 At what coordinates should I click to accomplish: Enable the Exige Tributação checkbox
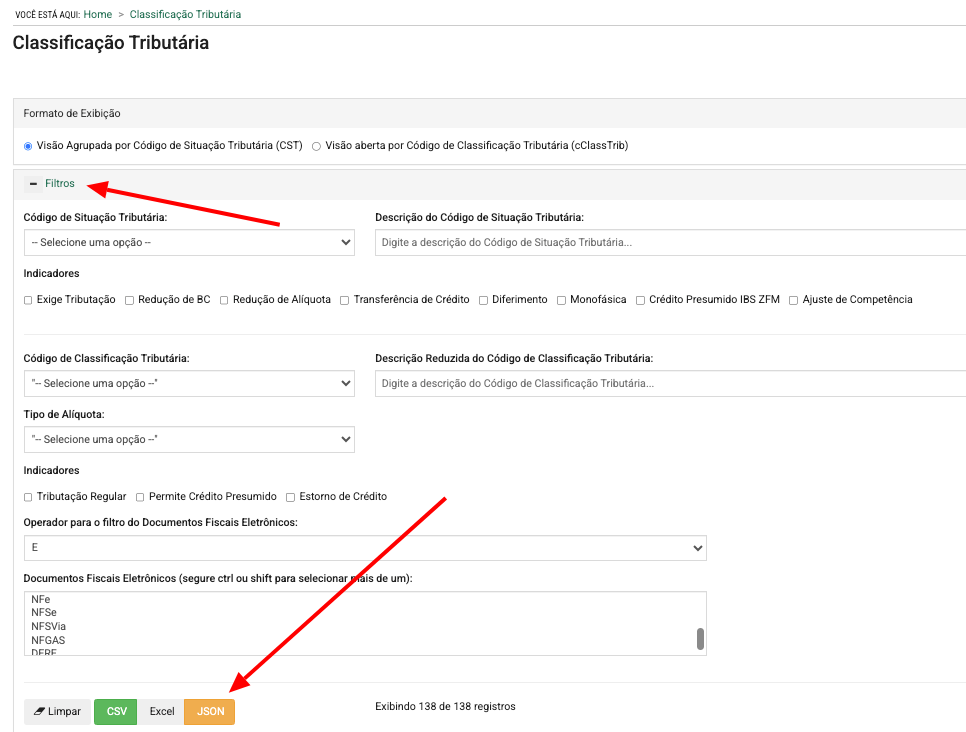[29, 300]
